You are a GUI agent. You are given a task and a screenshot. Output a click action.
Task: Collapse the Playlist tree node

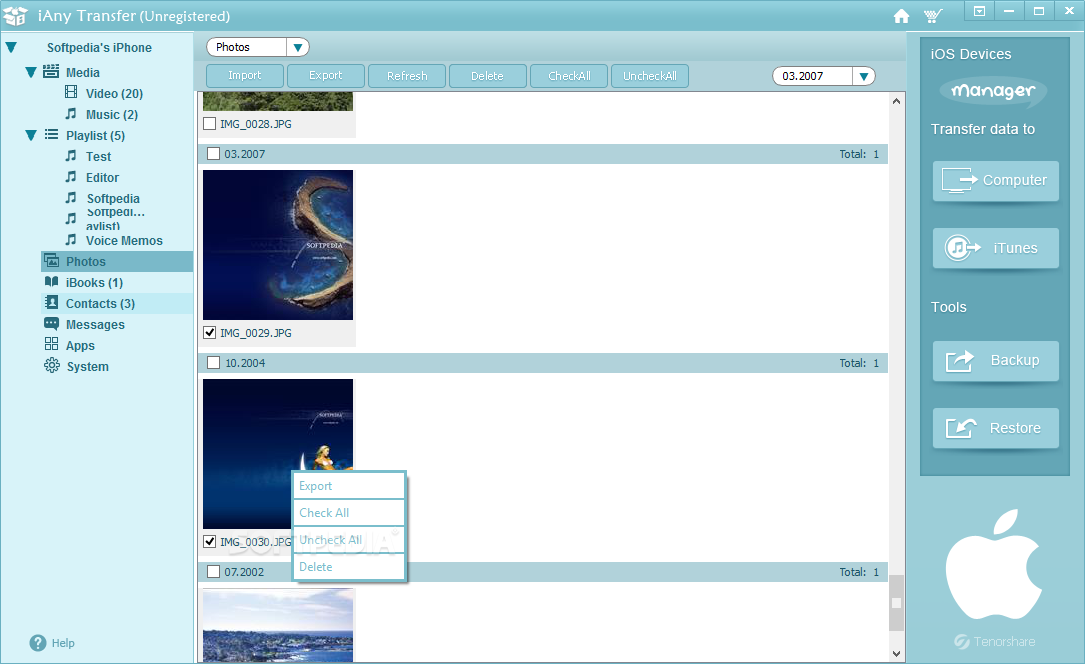pyautogui.click(x=30, y=135)
